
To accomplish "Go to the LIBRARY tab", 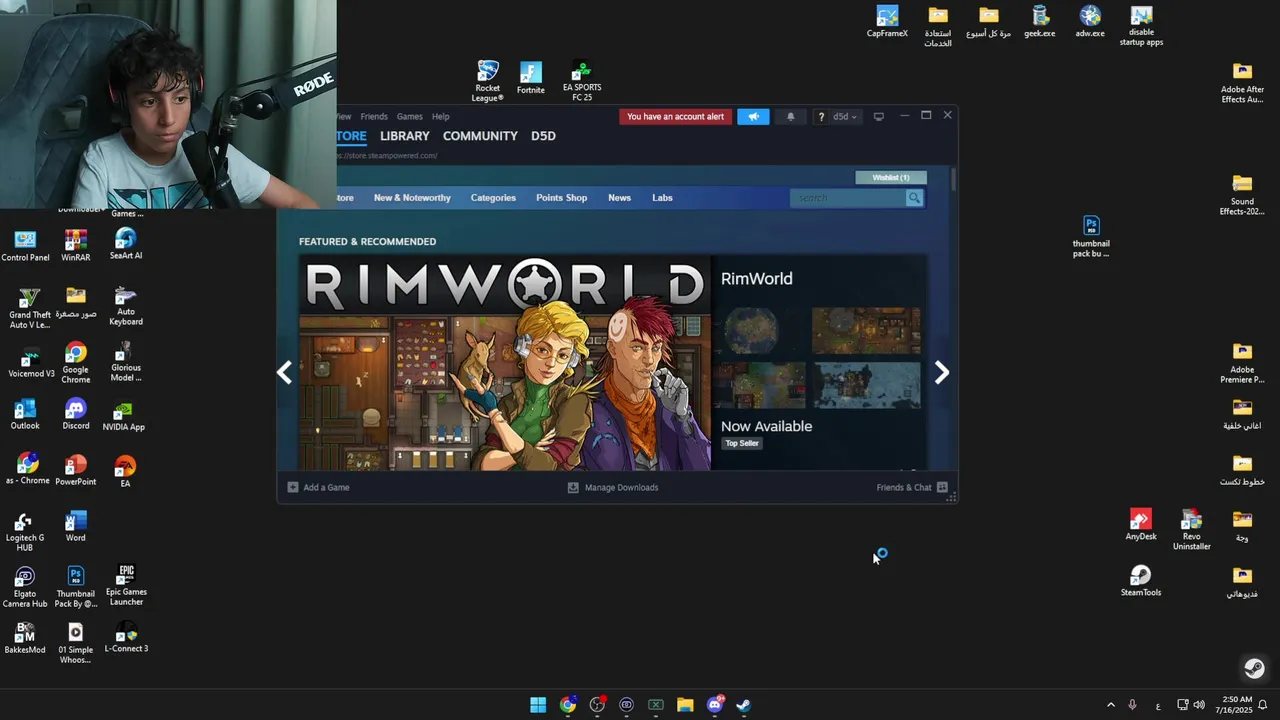I will coord(404,136).
